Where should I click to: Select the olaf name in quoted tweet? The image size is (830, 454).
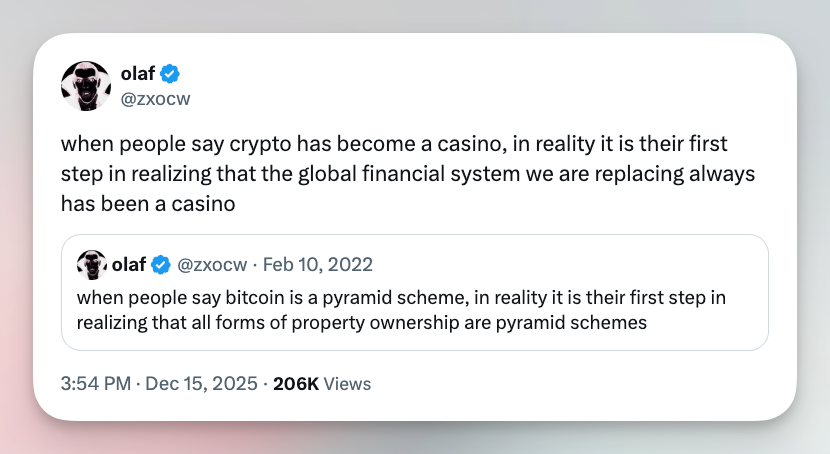[x=129, y=265]
